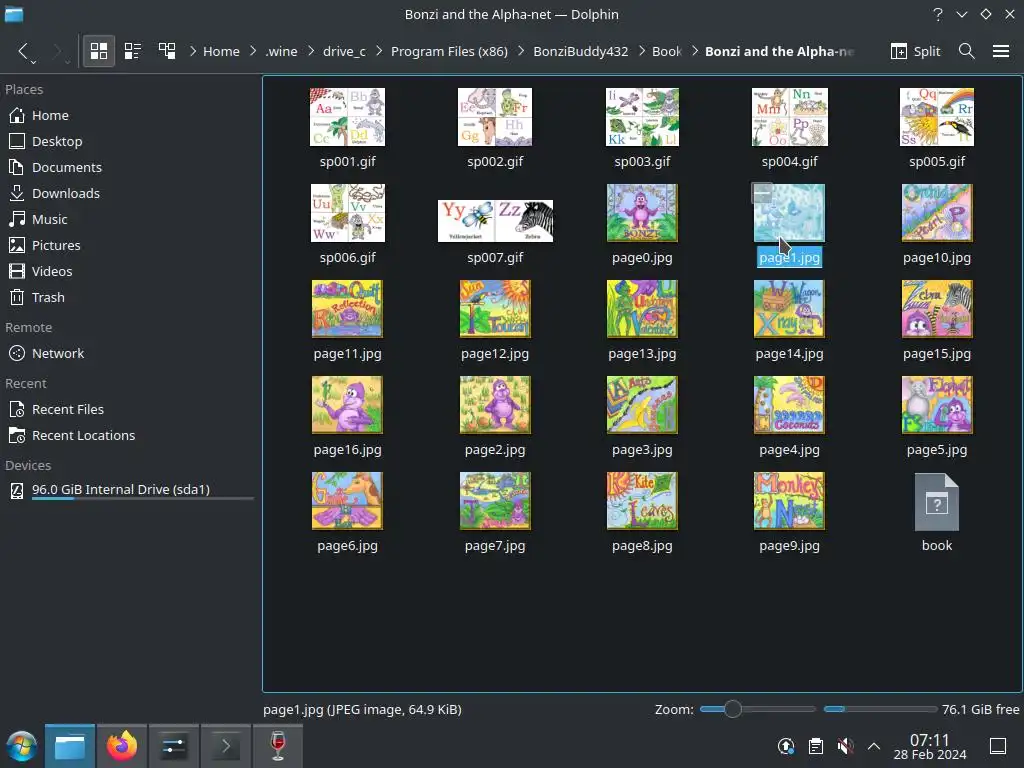This screenshot has height=768, width=1024.
Task: Select the unknown-type book file icon
Action: (937, 502)
